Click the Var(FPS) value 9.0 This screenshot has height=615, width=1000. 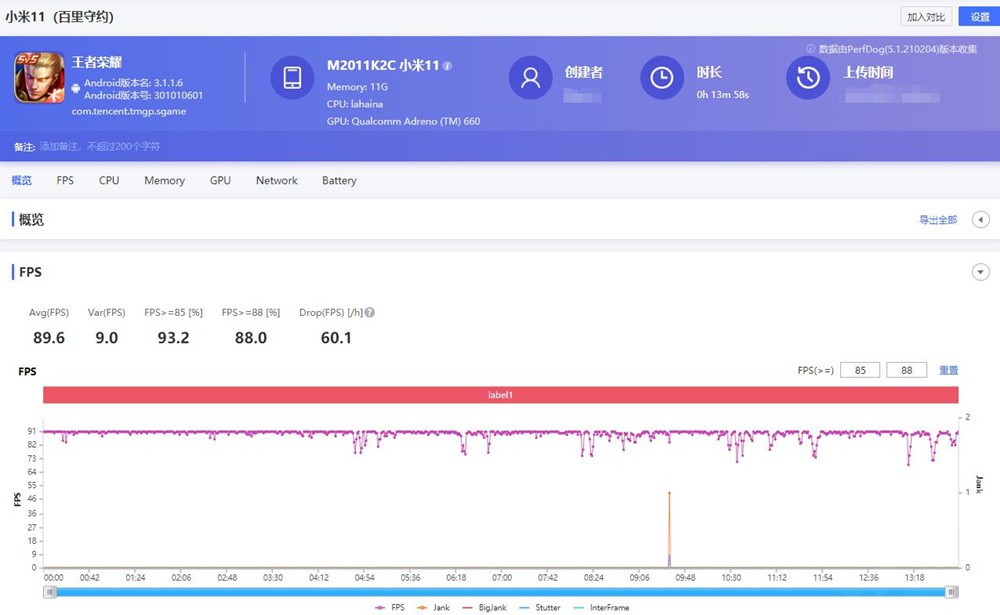coord(107,338)
